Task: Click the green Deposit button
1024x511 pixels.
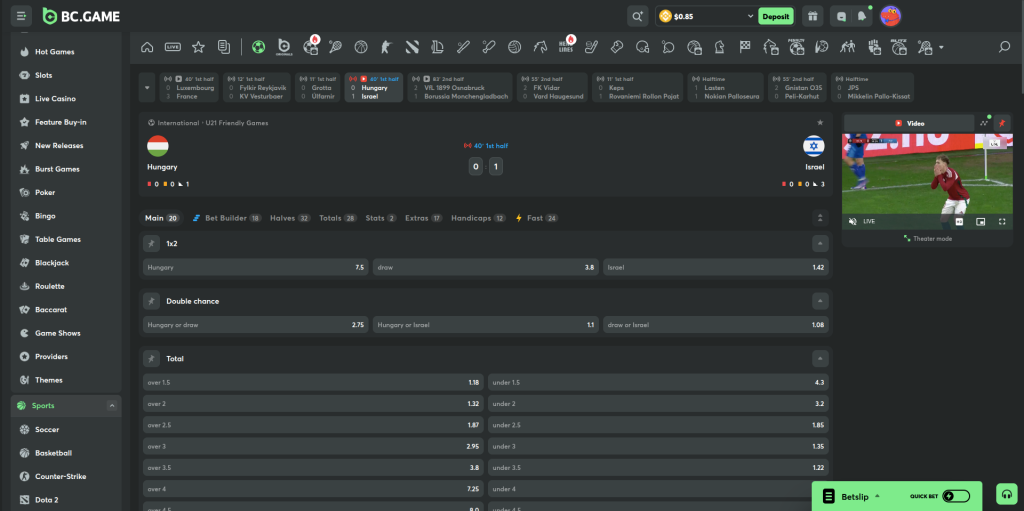Action: coord(775,16)
